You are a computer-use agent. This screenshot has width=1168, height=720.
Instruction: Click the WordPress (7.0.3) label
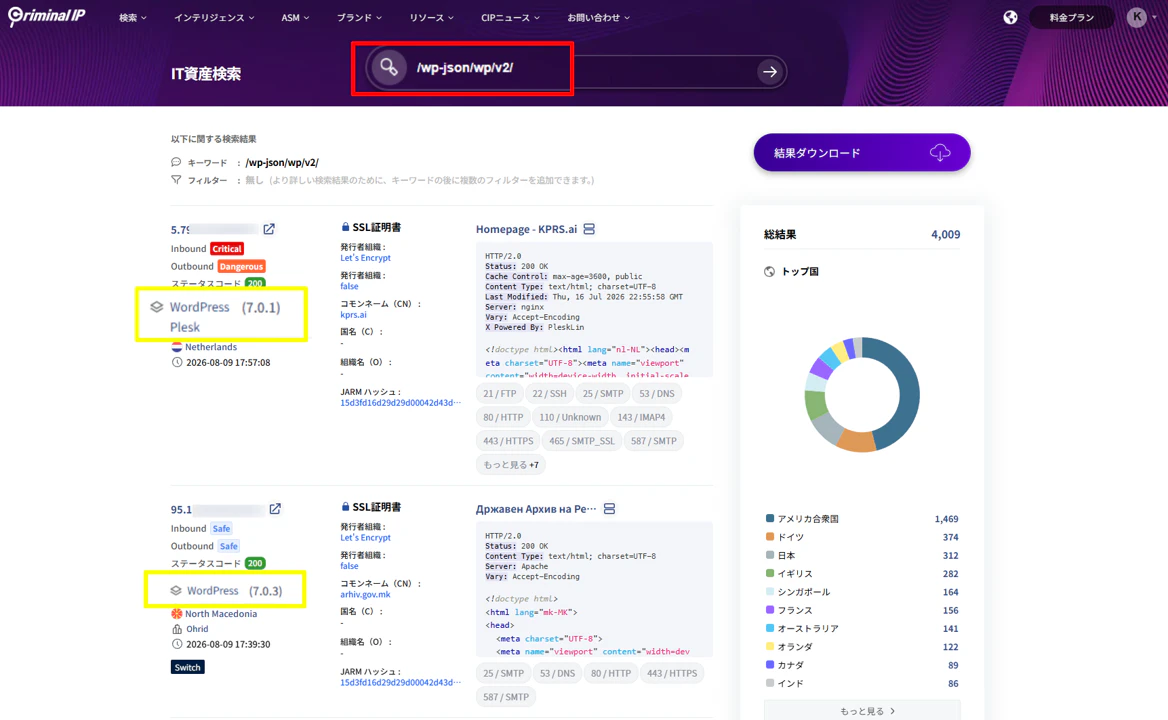click(234, 590)
